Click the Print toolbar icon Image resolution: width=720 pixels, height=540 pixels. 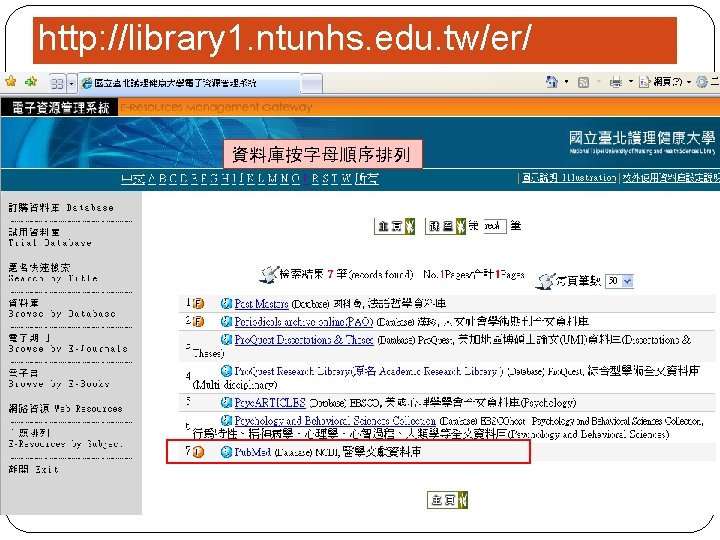[616, 82]
